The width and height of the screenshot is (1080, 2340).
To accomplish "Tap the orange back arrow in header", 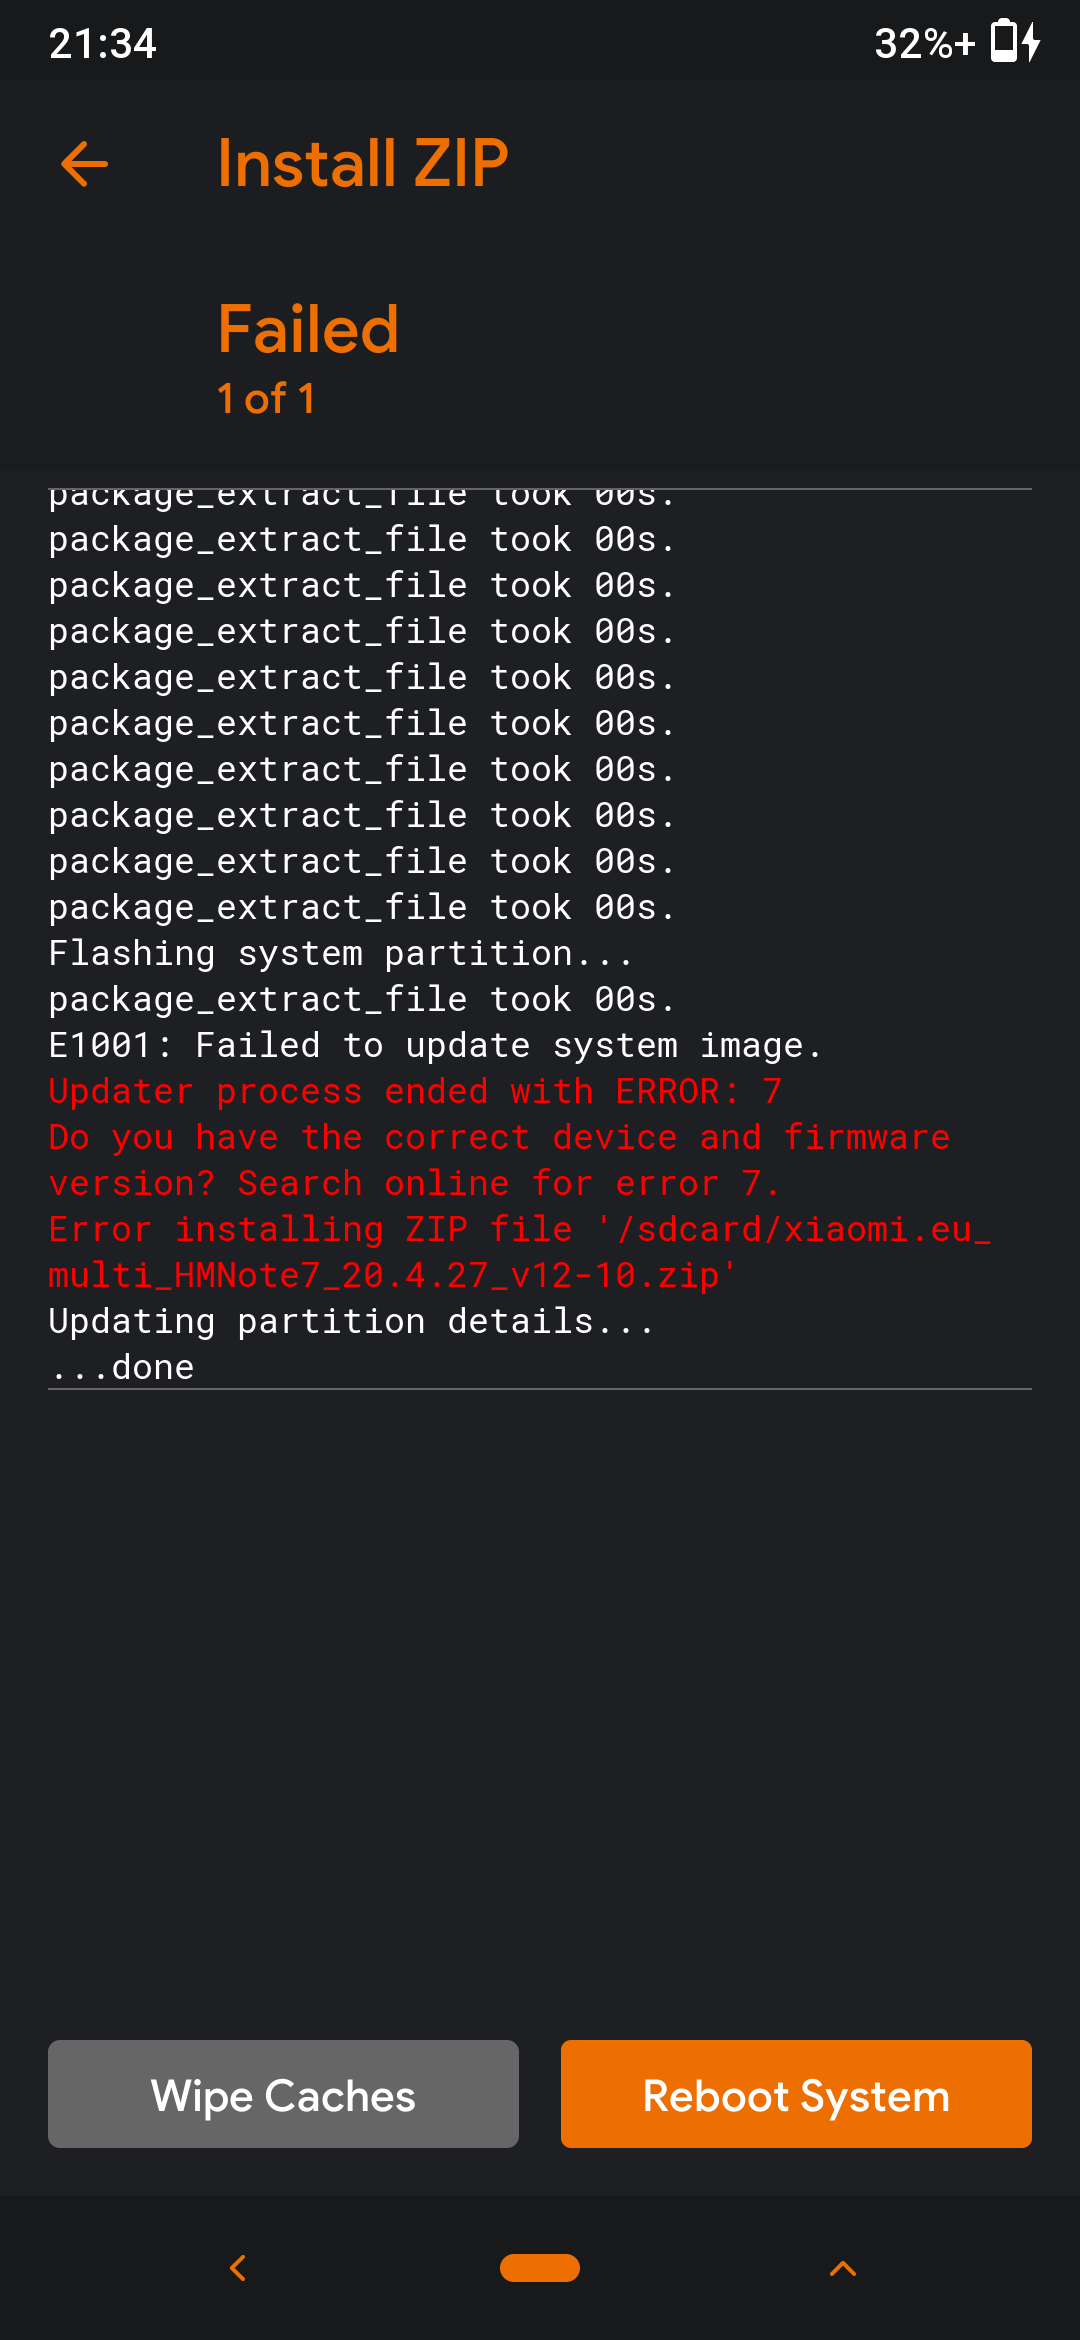I will (84, 164).
